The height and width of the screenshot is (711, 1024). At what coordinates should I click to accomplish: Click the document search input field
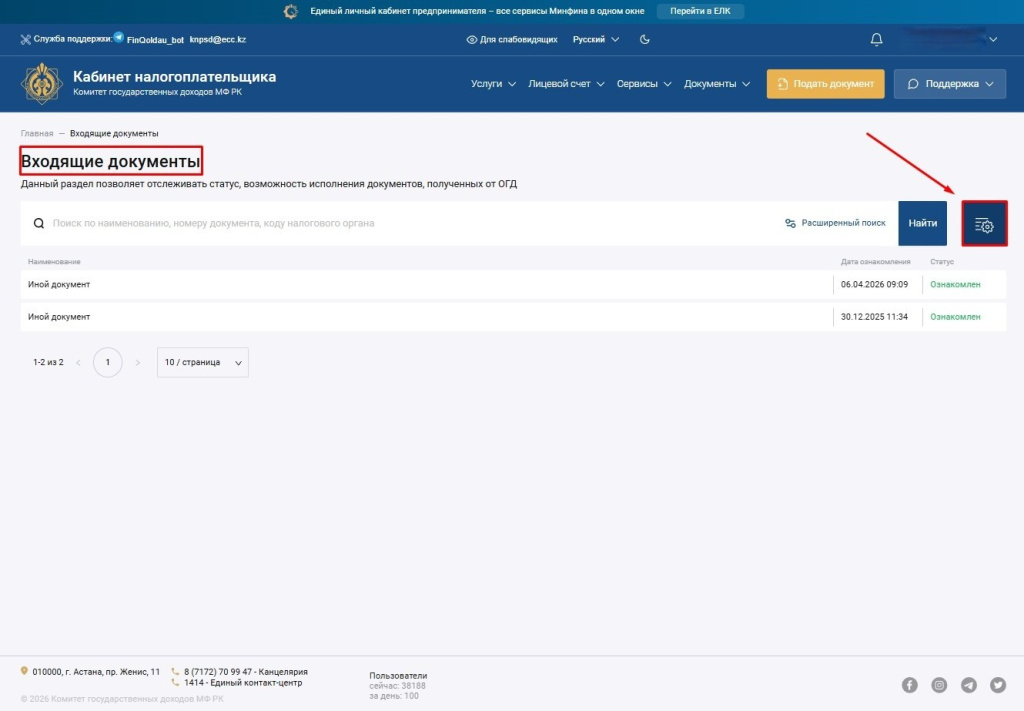pos(400,223)
